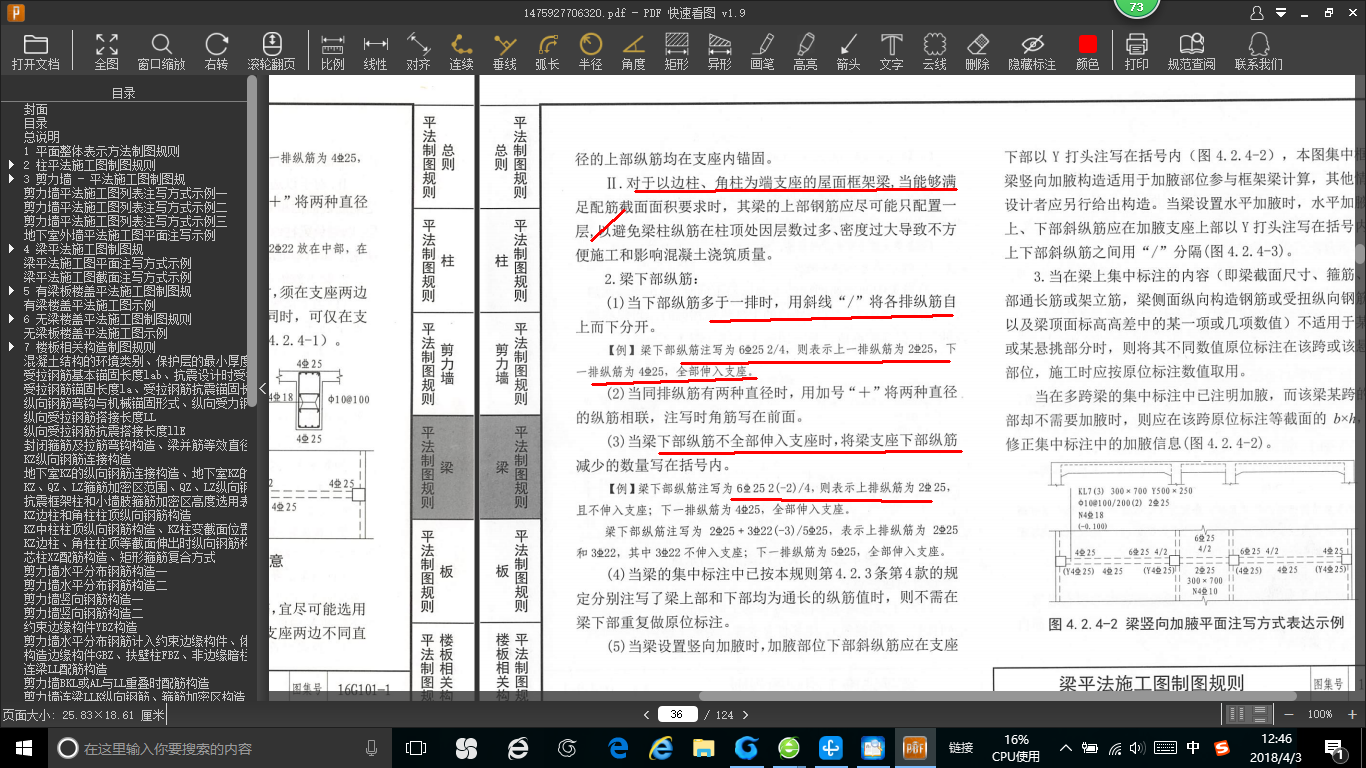The width and height of the screenshot is (1366, 768).
Task: Open bookmark 无梁板楼盖平法施工图示例
Action: pyautogui.click(x=96, y=333)
